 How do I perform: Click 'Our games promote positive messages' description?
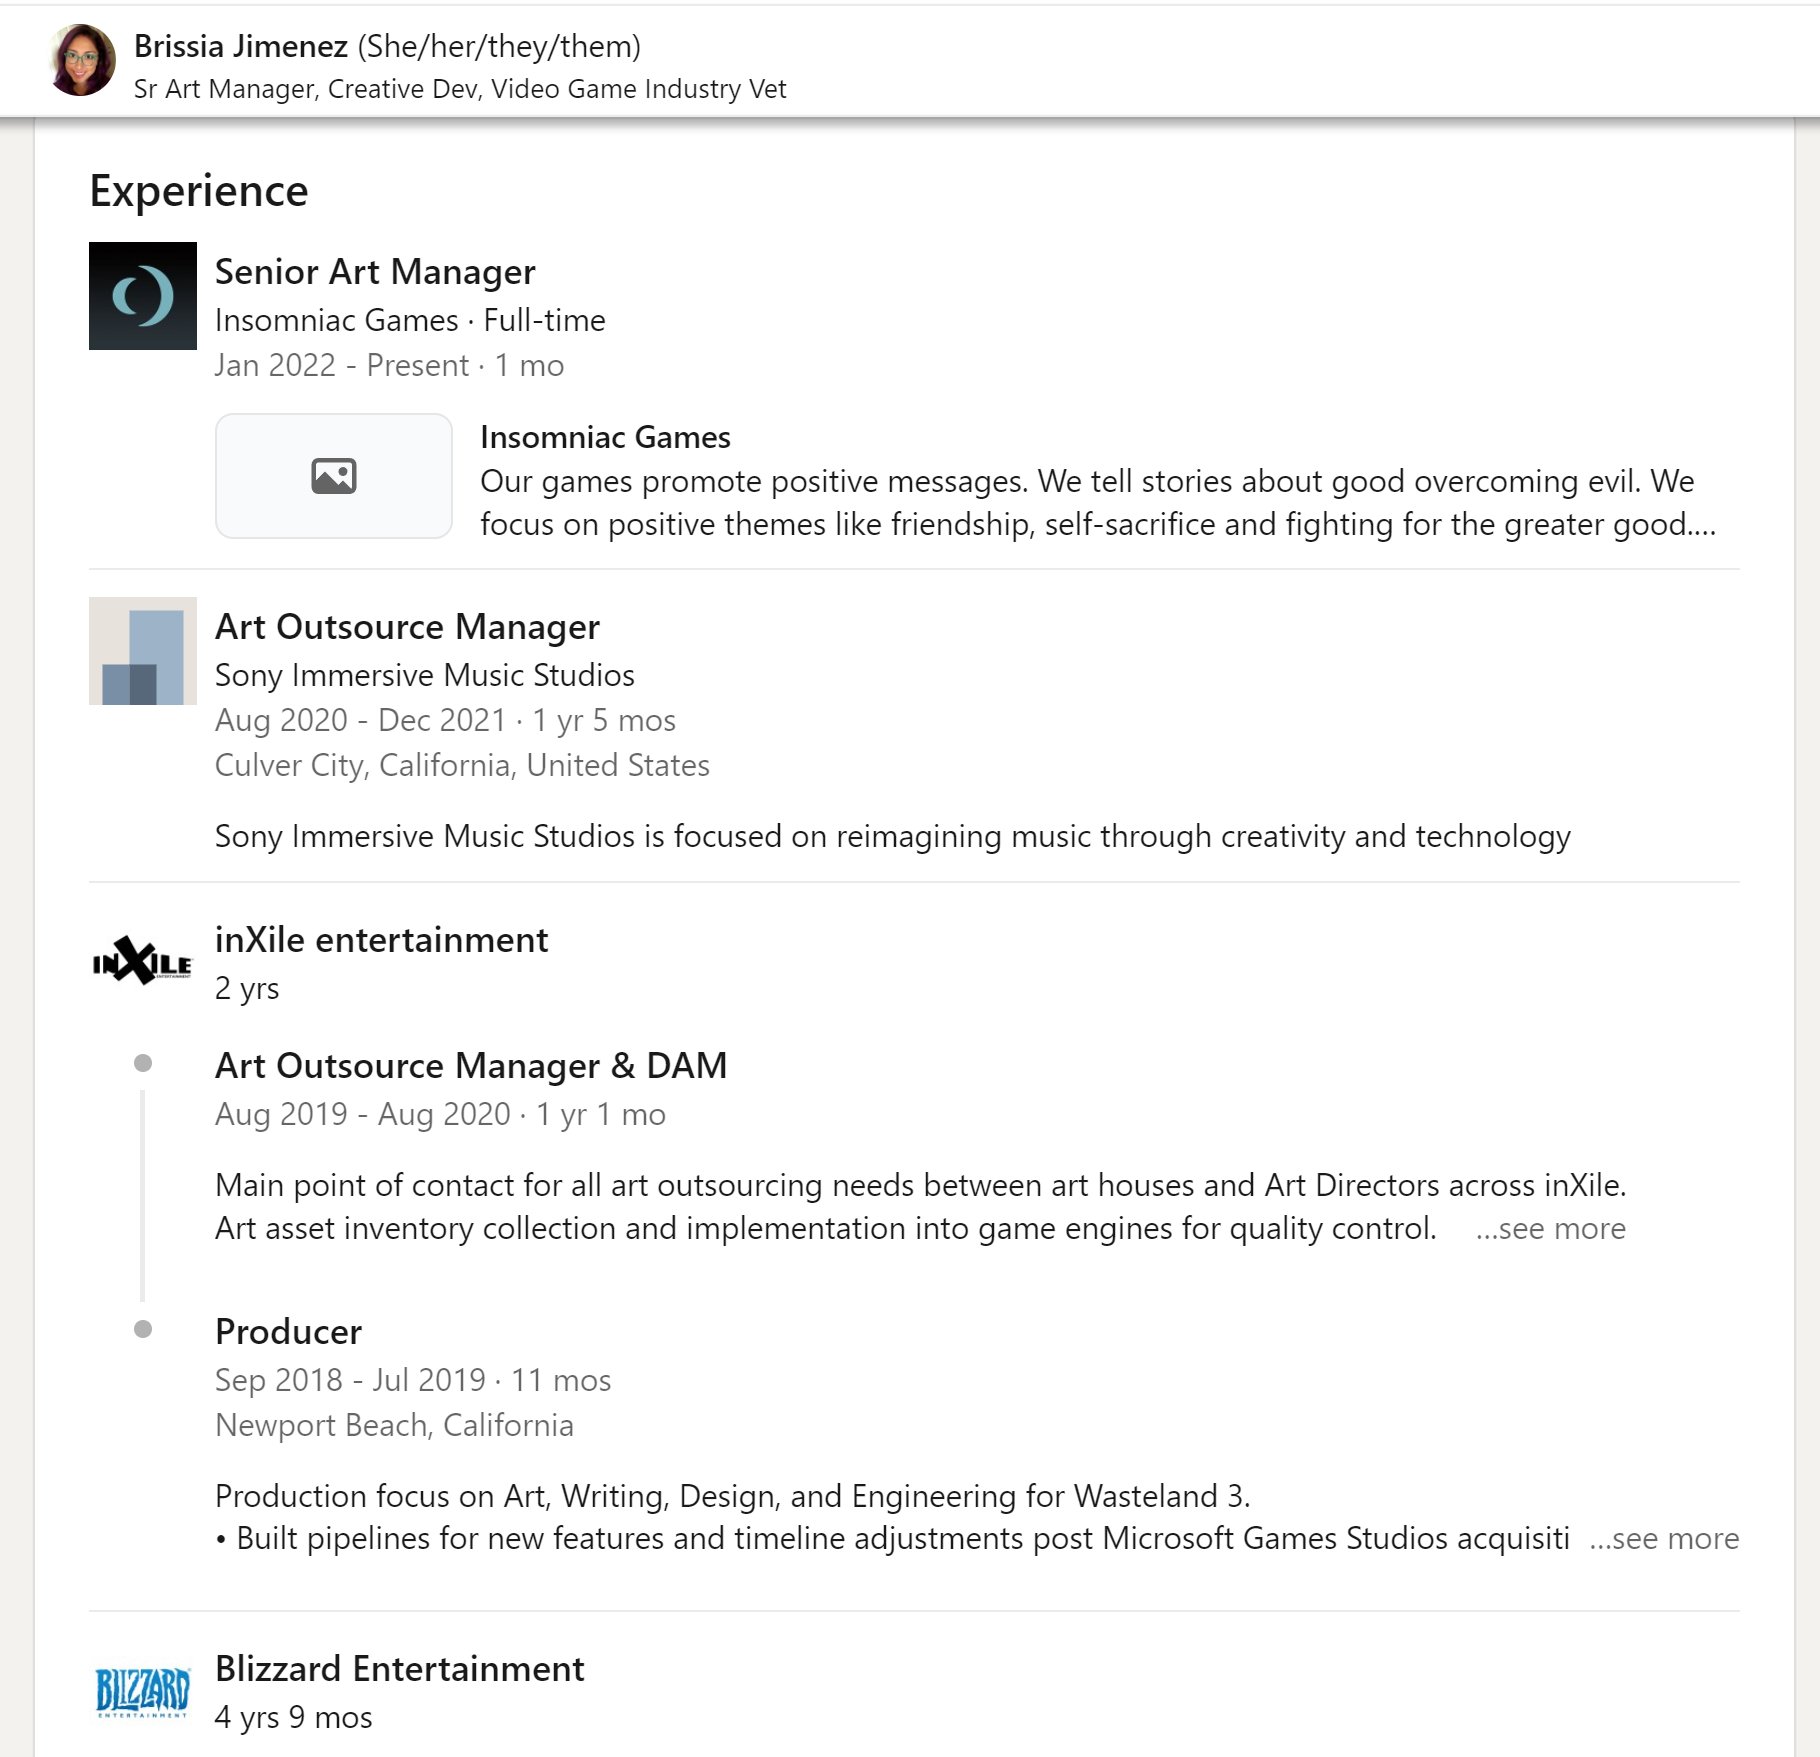pos(1098,502)
